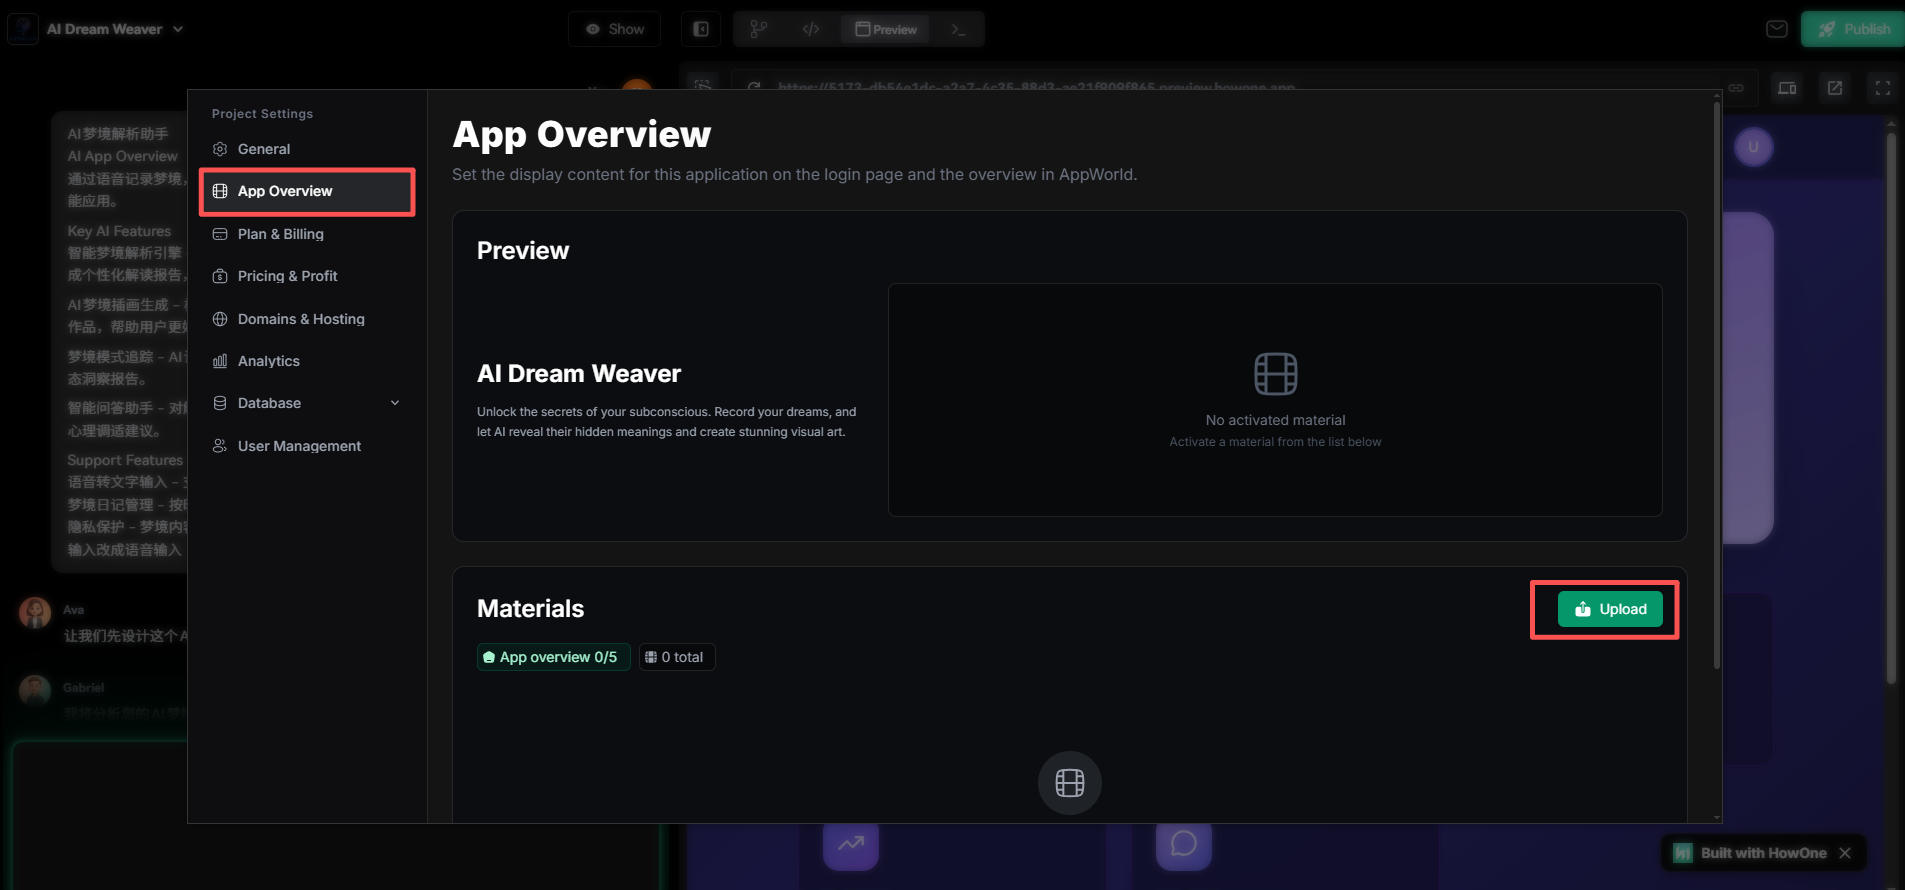Viewport: 1905px width, 890px height.
Task: Click the Pricing & Profit icon
Action: [x=220, y=276]
